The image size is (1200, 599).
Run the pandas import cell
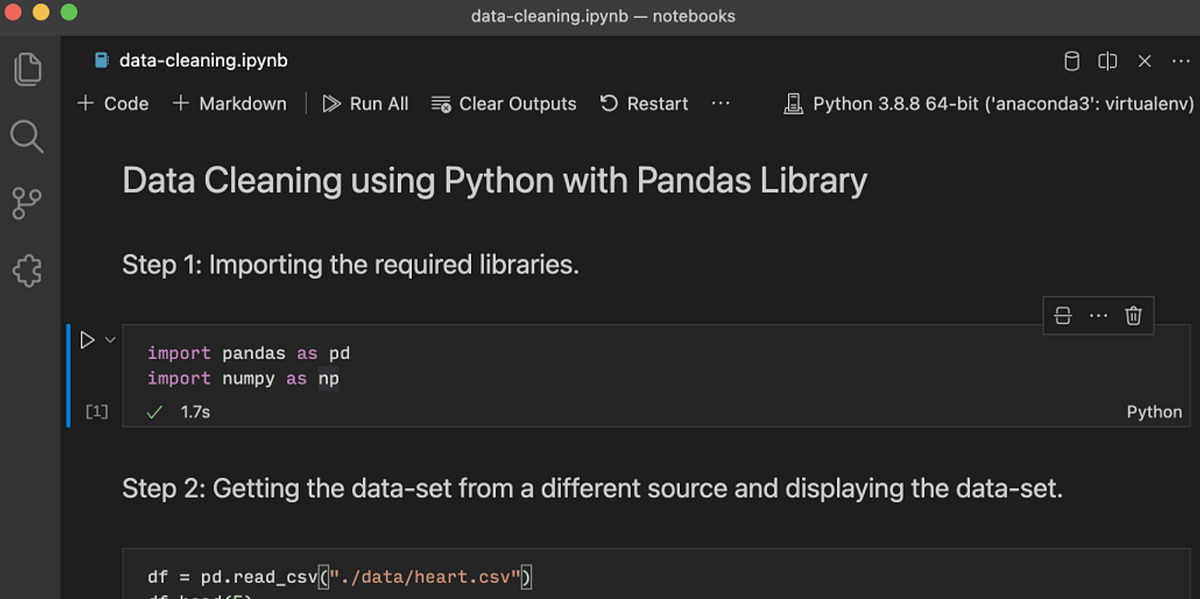[86, 339]
